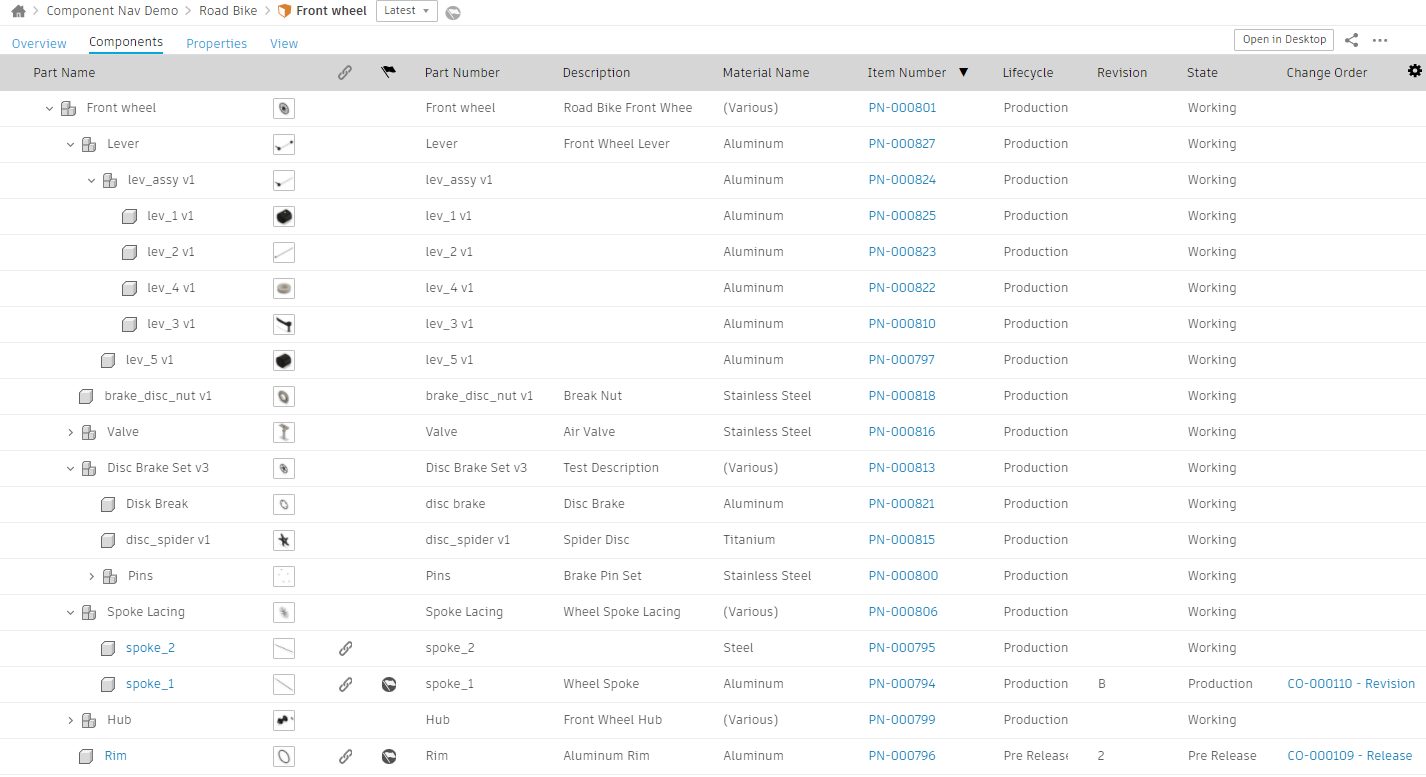The height and width of the screenshot is (777, 1426).
Task: Click the share icon
Action: (1351, 40)
